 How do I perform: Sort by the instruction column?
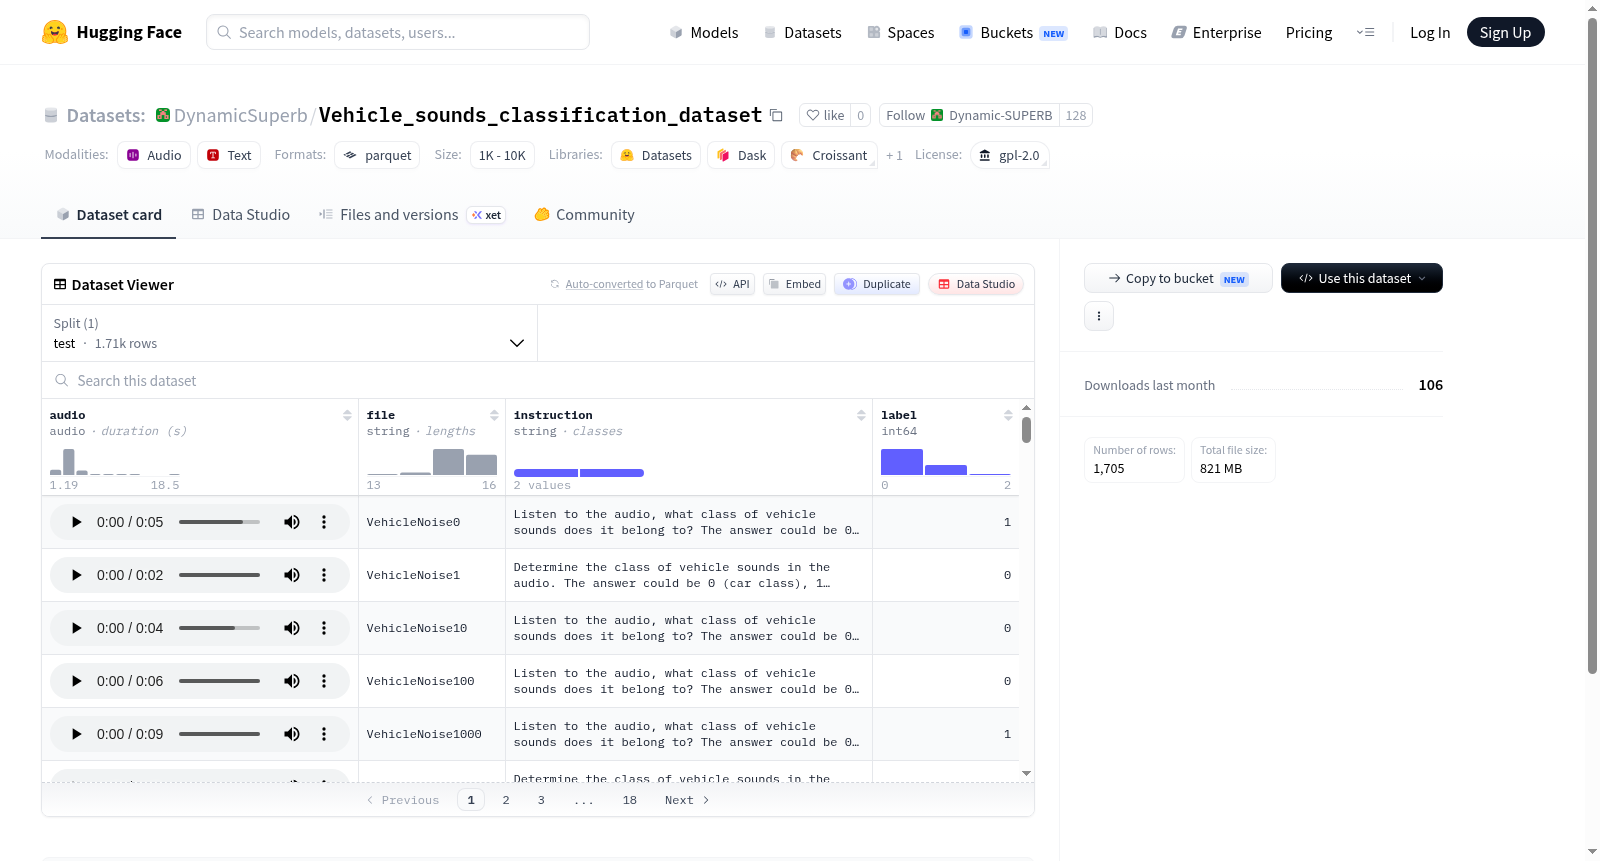[x=861, y=415]
